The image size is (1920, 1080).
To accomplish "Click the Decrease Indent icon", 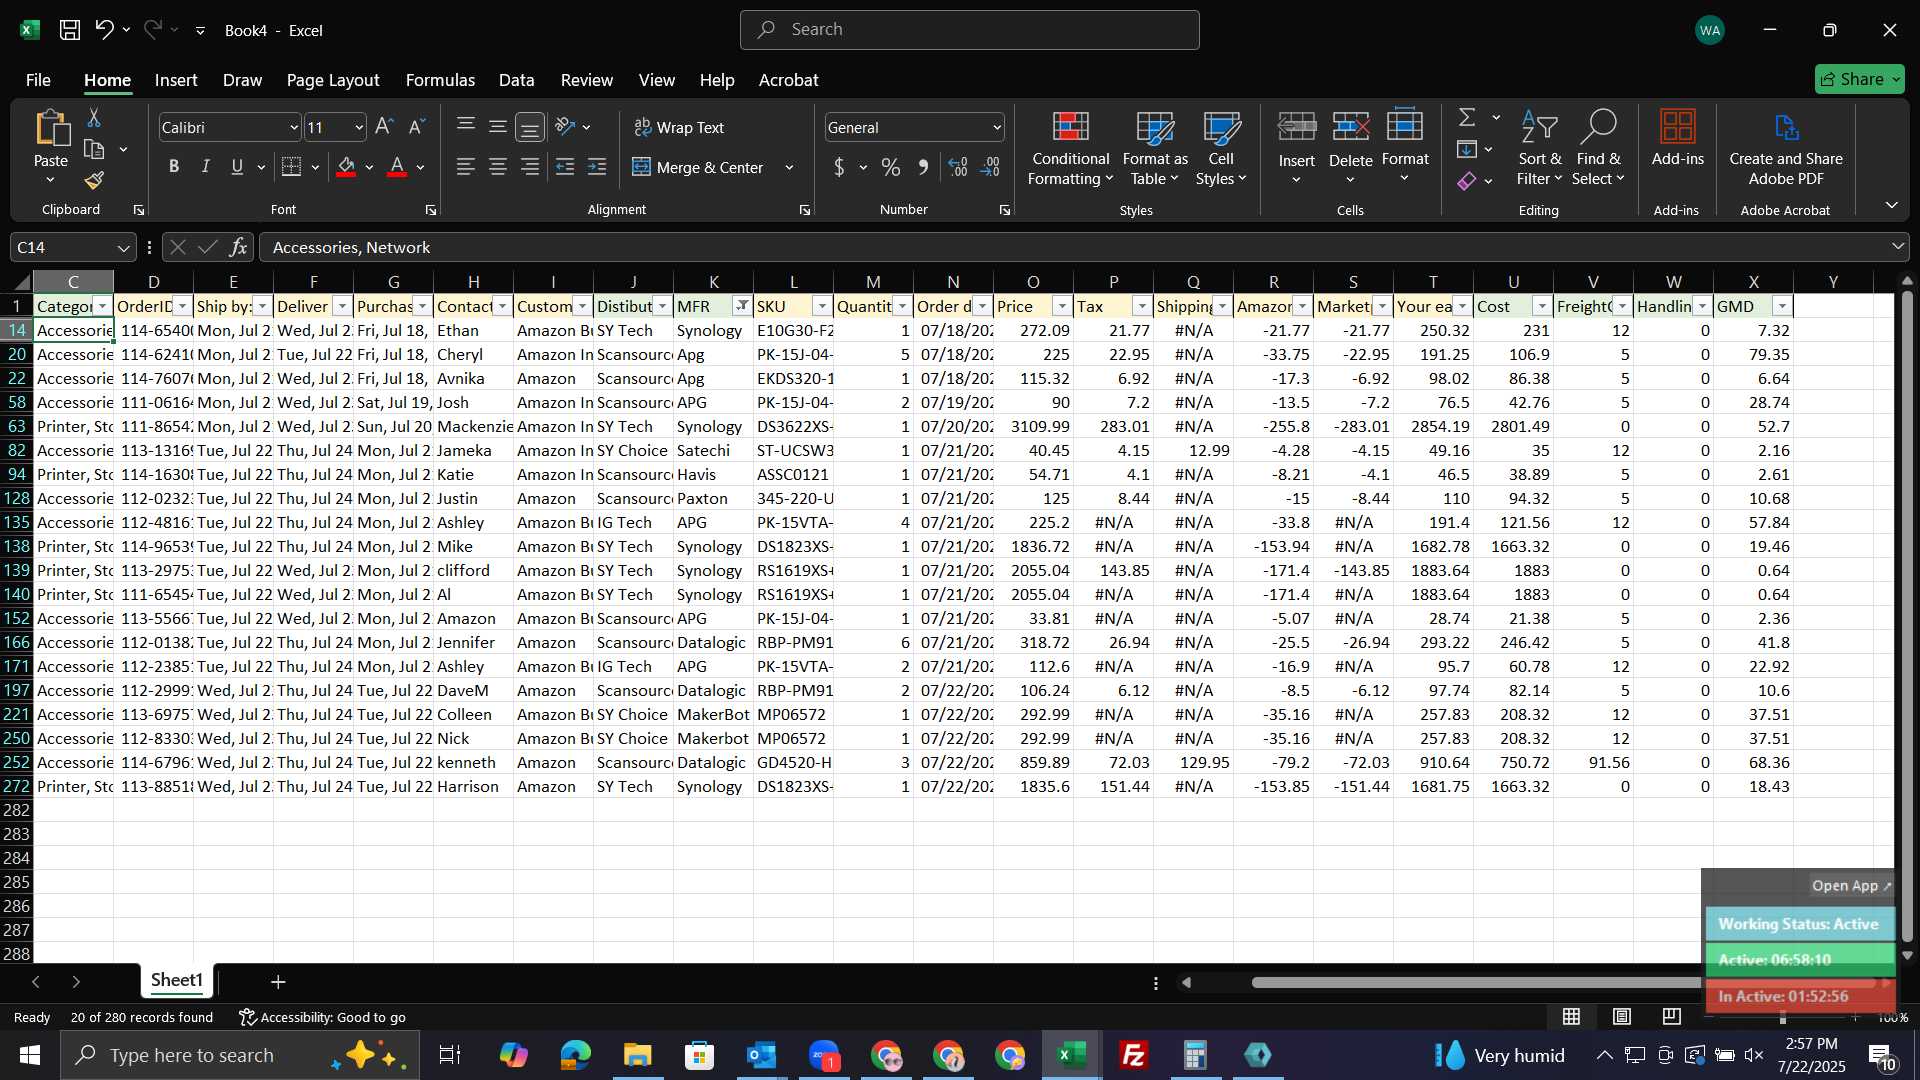I will click(x=565, y=167).
